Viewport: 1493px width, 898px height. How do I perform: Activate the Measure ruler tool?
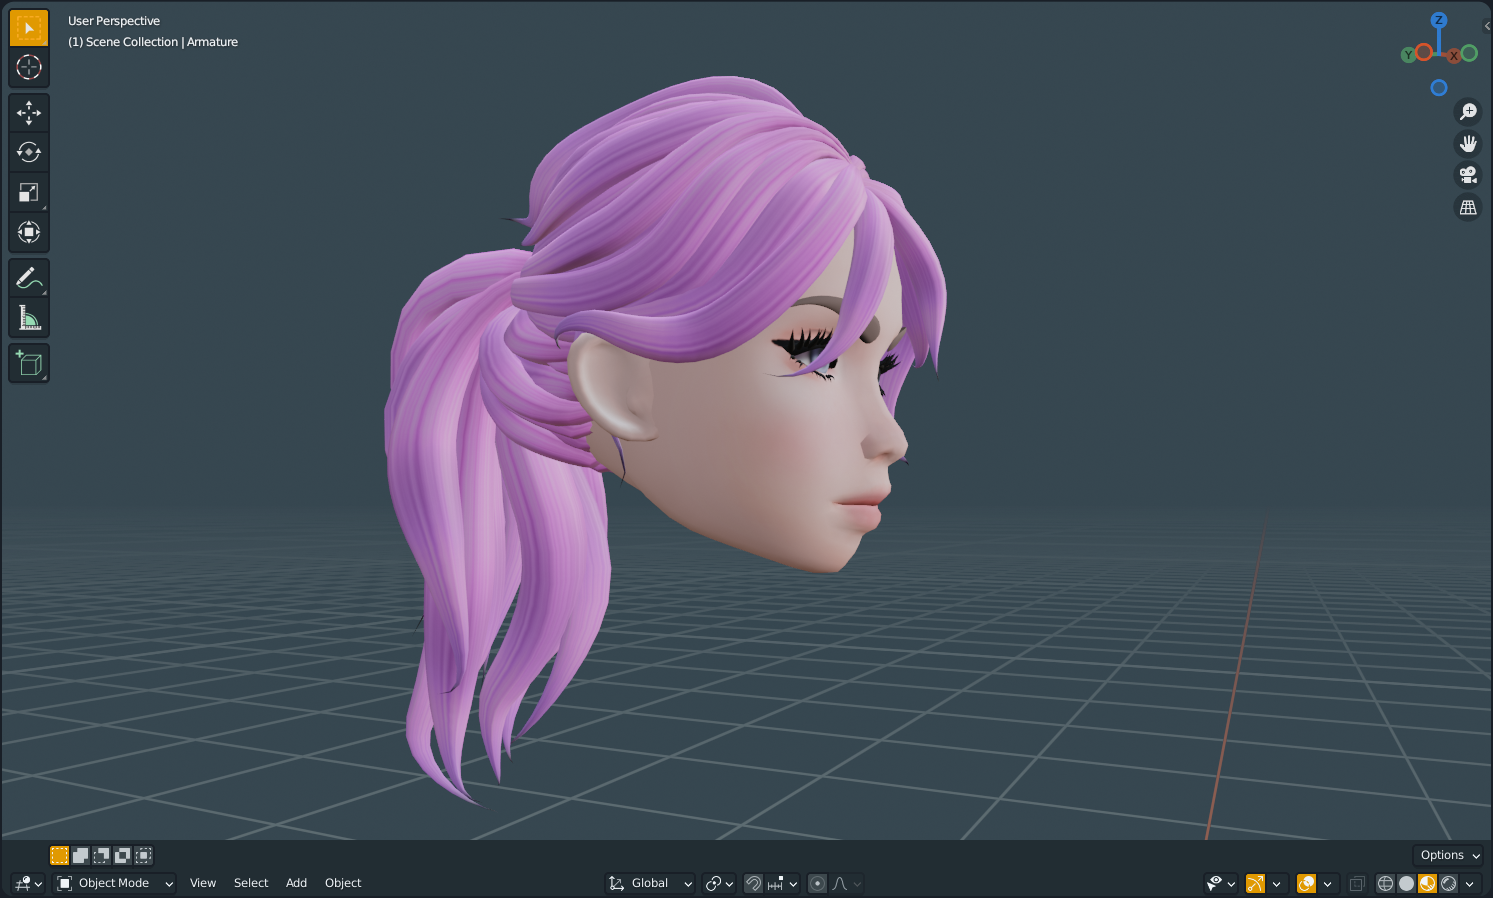pos(29,318)
